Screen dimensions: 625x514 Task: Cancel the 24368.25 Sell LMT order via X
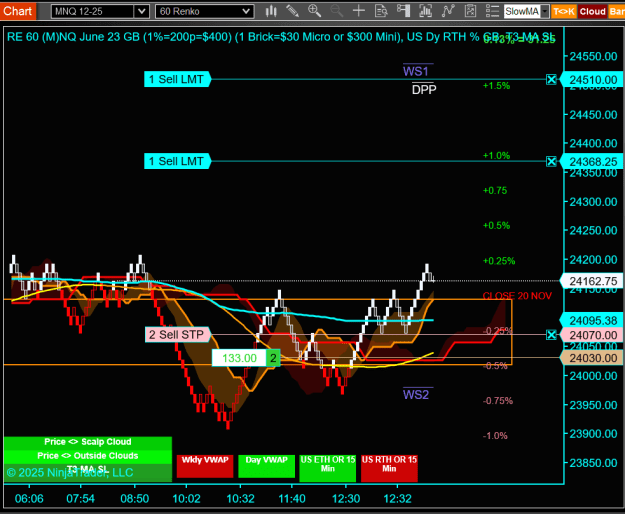551,161
